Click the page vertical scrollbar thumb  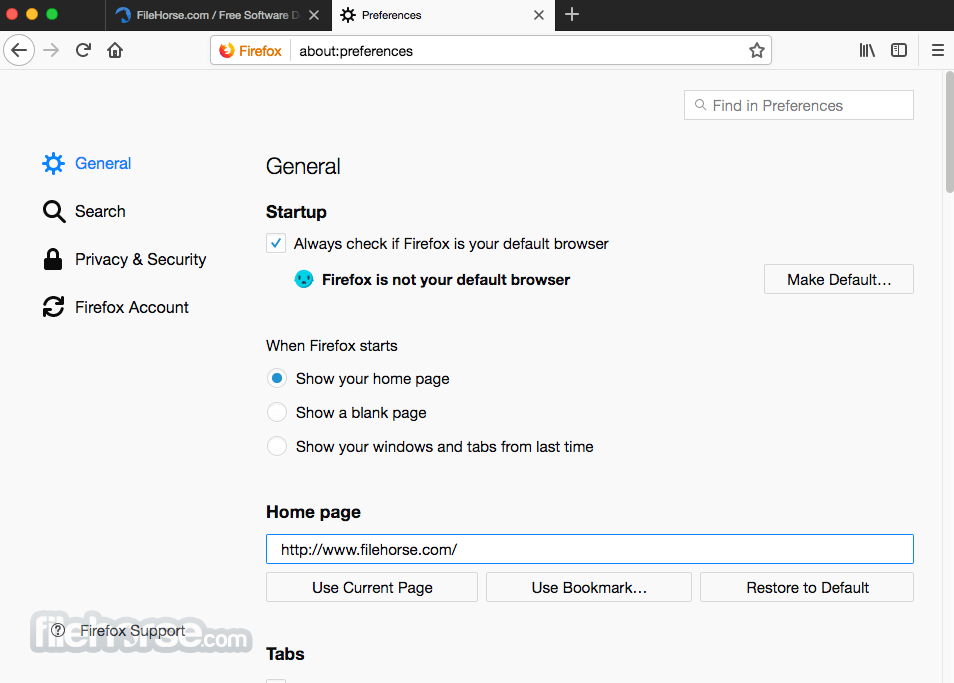(949, 132)
